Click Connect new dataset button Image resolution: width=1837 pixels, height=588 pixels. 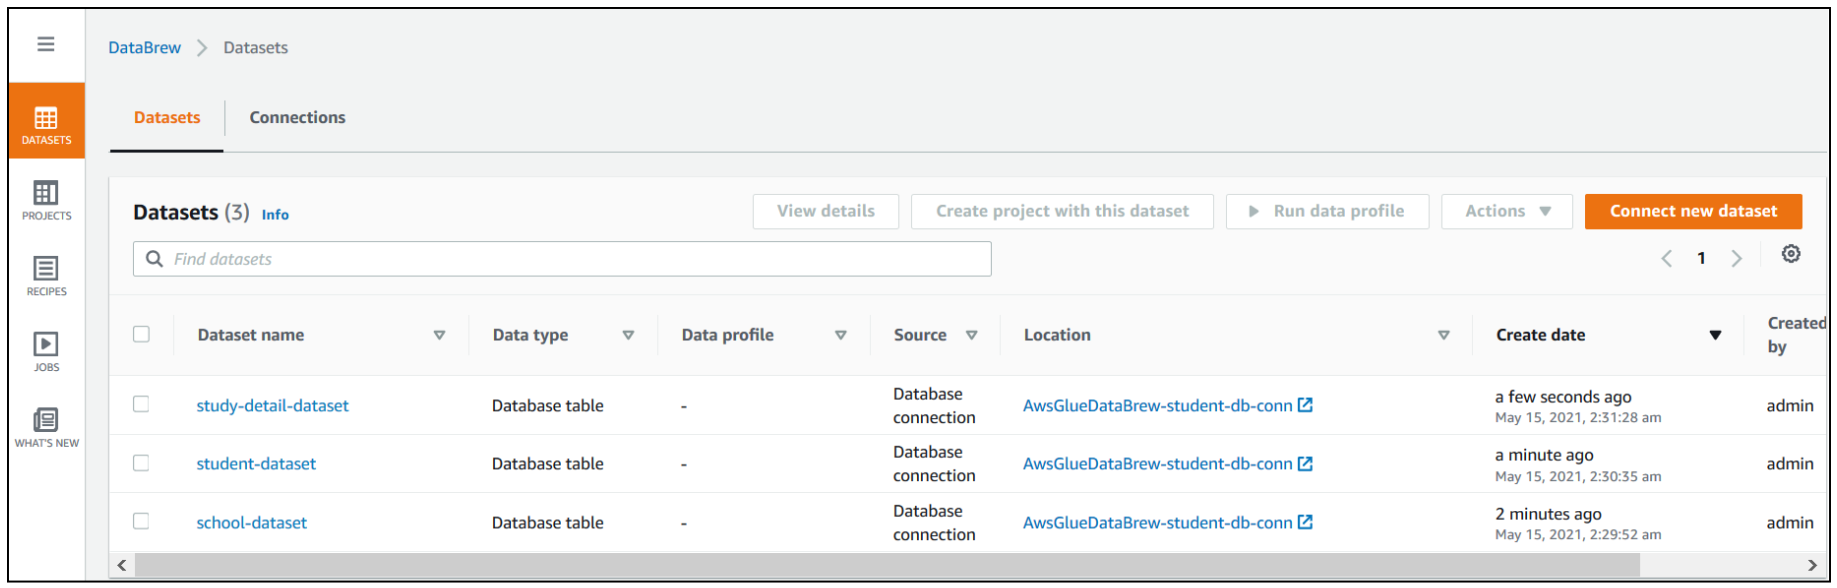coord(1693,211)
